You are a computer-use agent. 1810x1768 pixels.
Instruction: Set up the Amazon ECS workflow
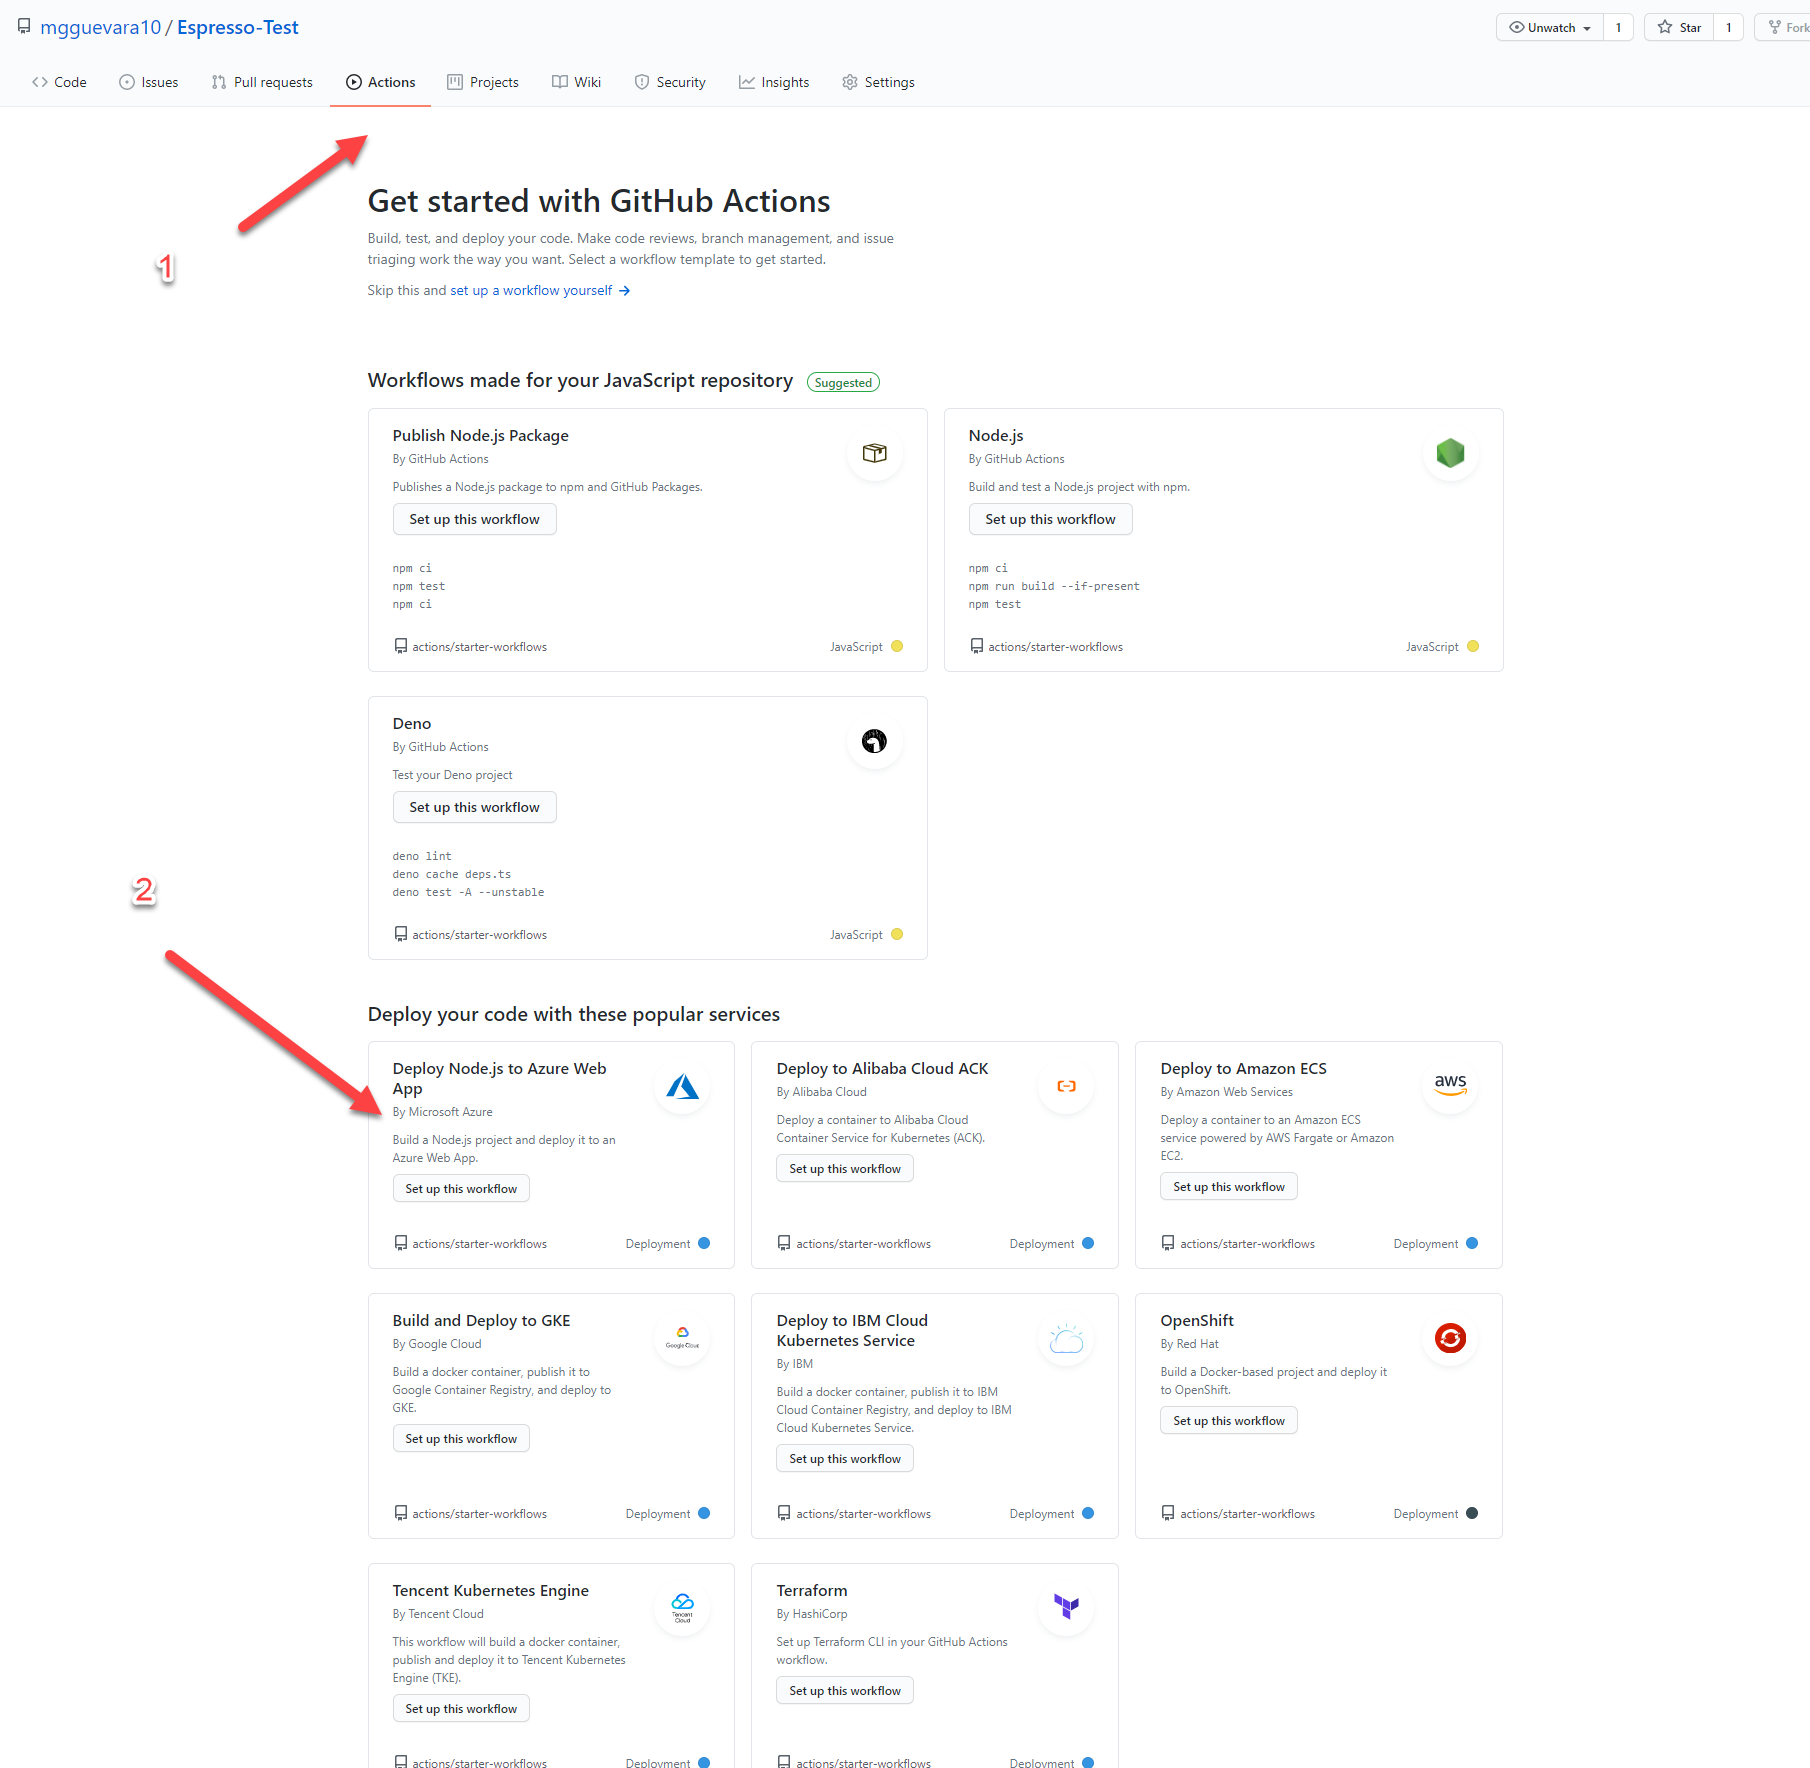tap(1229, 1186)
